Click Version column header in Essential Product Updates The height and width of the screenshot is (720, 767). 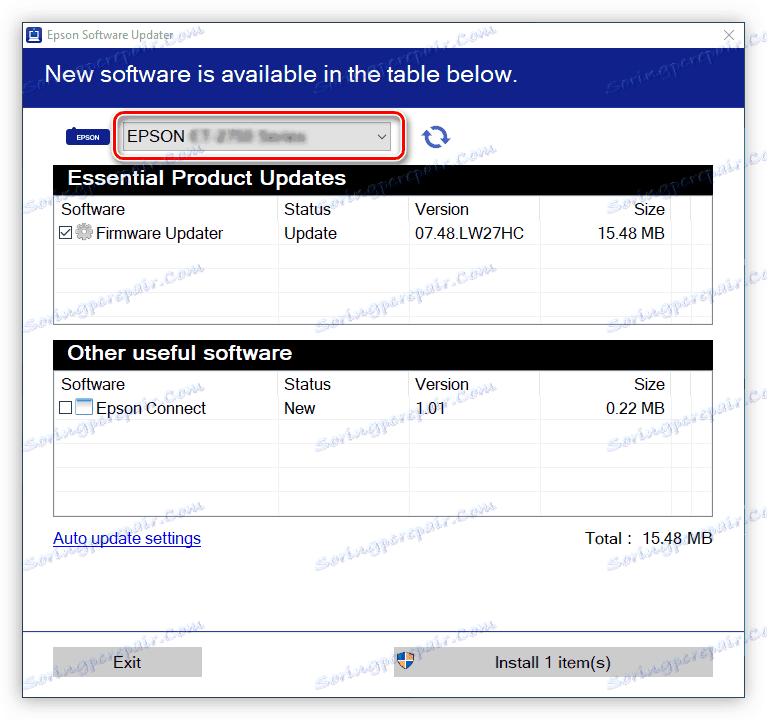[442, 209]
